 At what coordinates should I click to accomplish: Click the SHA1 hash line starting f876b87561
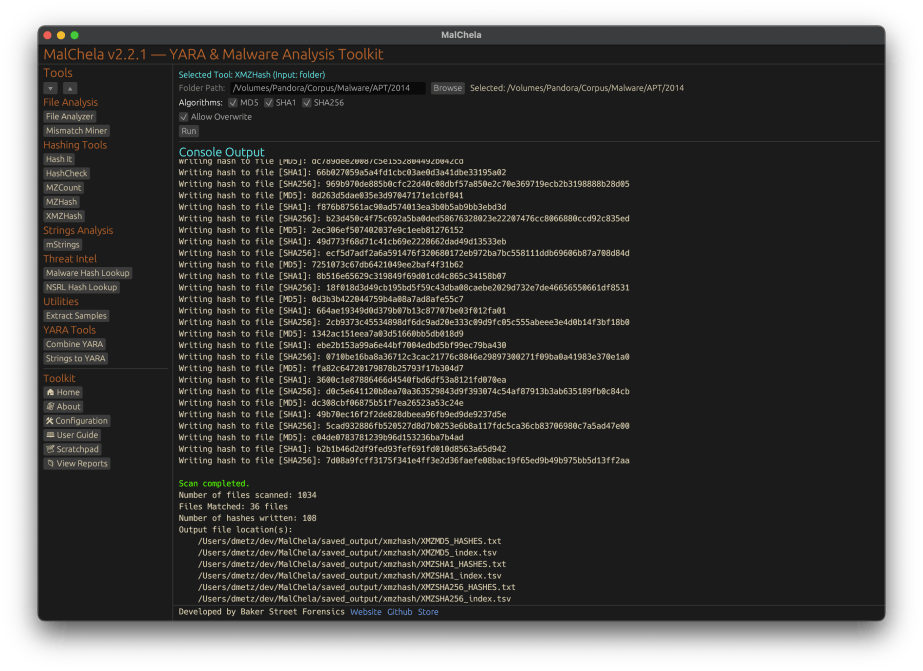[343, 207]
